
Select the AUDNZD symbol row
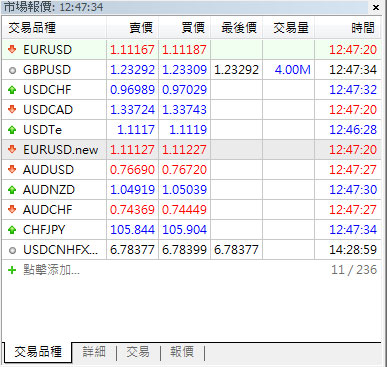coord(191,190)
